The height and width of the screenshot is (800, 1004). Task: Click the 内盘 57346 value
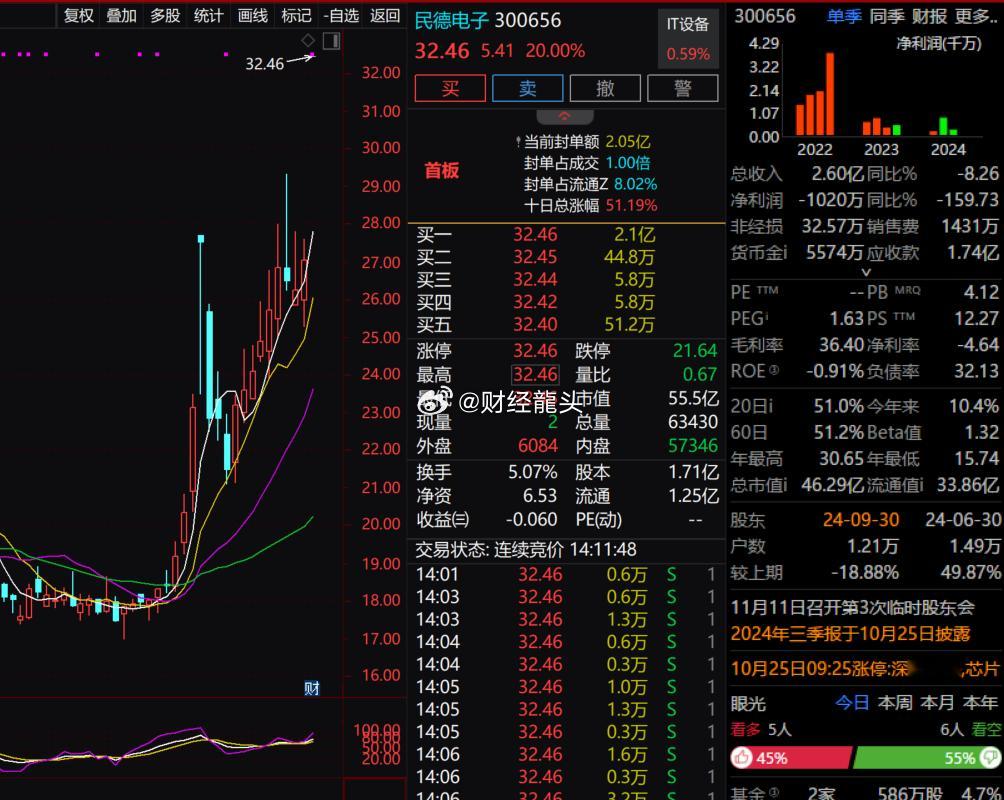(x=693, y=446)
